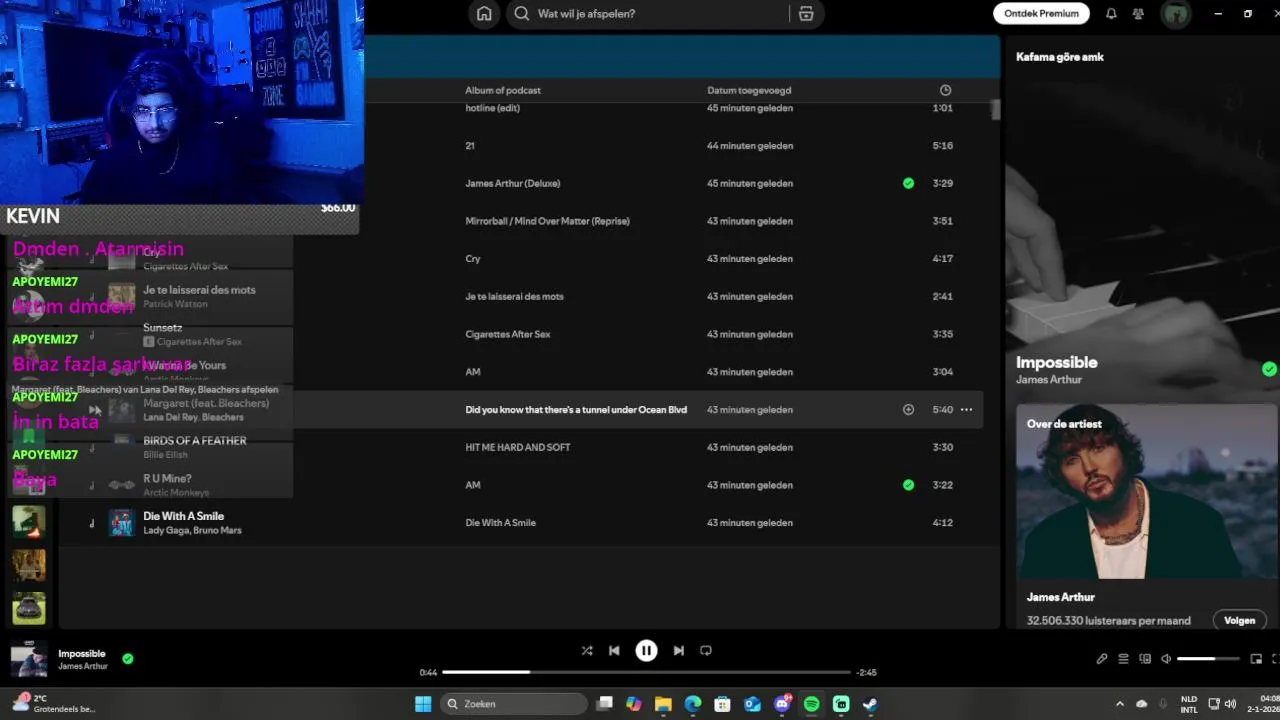Open the connect to device icon

pos(1145,659)
